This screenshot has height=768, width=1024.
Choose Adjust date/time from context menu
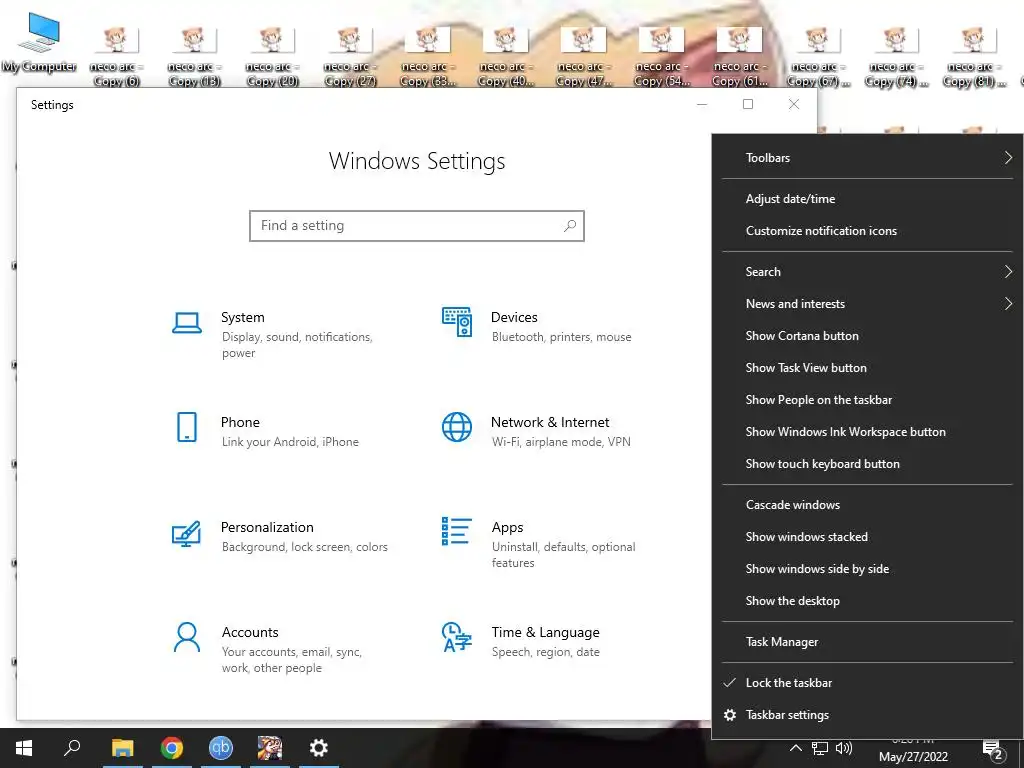point(867,199)
